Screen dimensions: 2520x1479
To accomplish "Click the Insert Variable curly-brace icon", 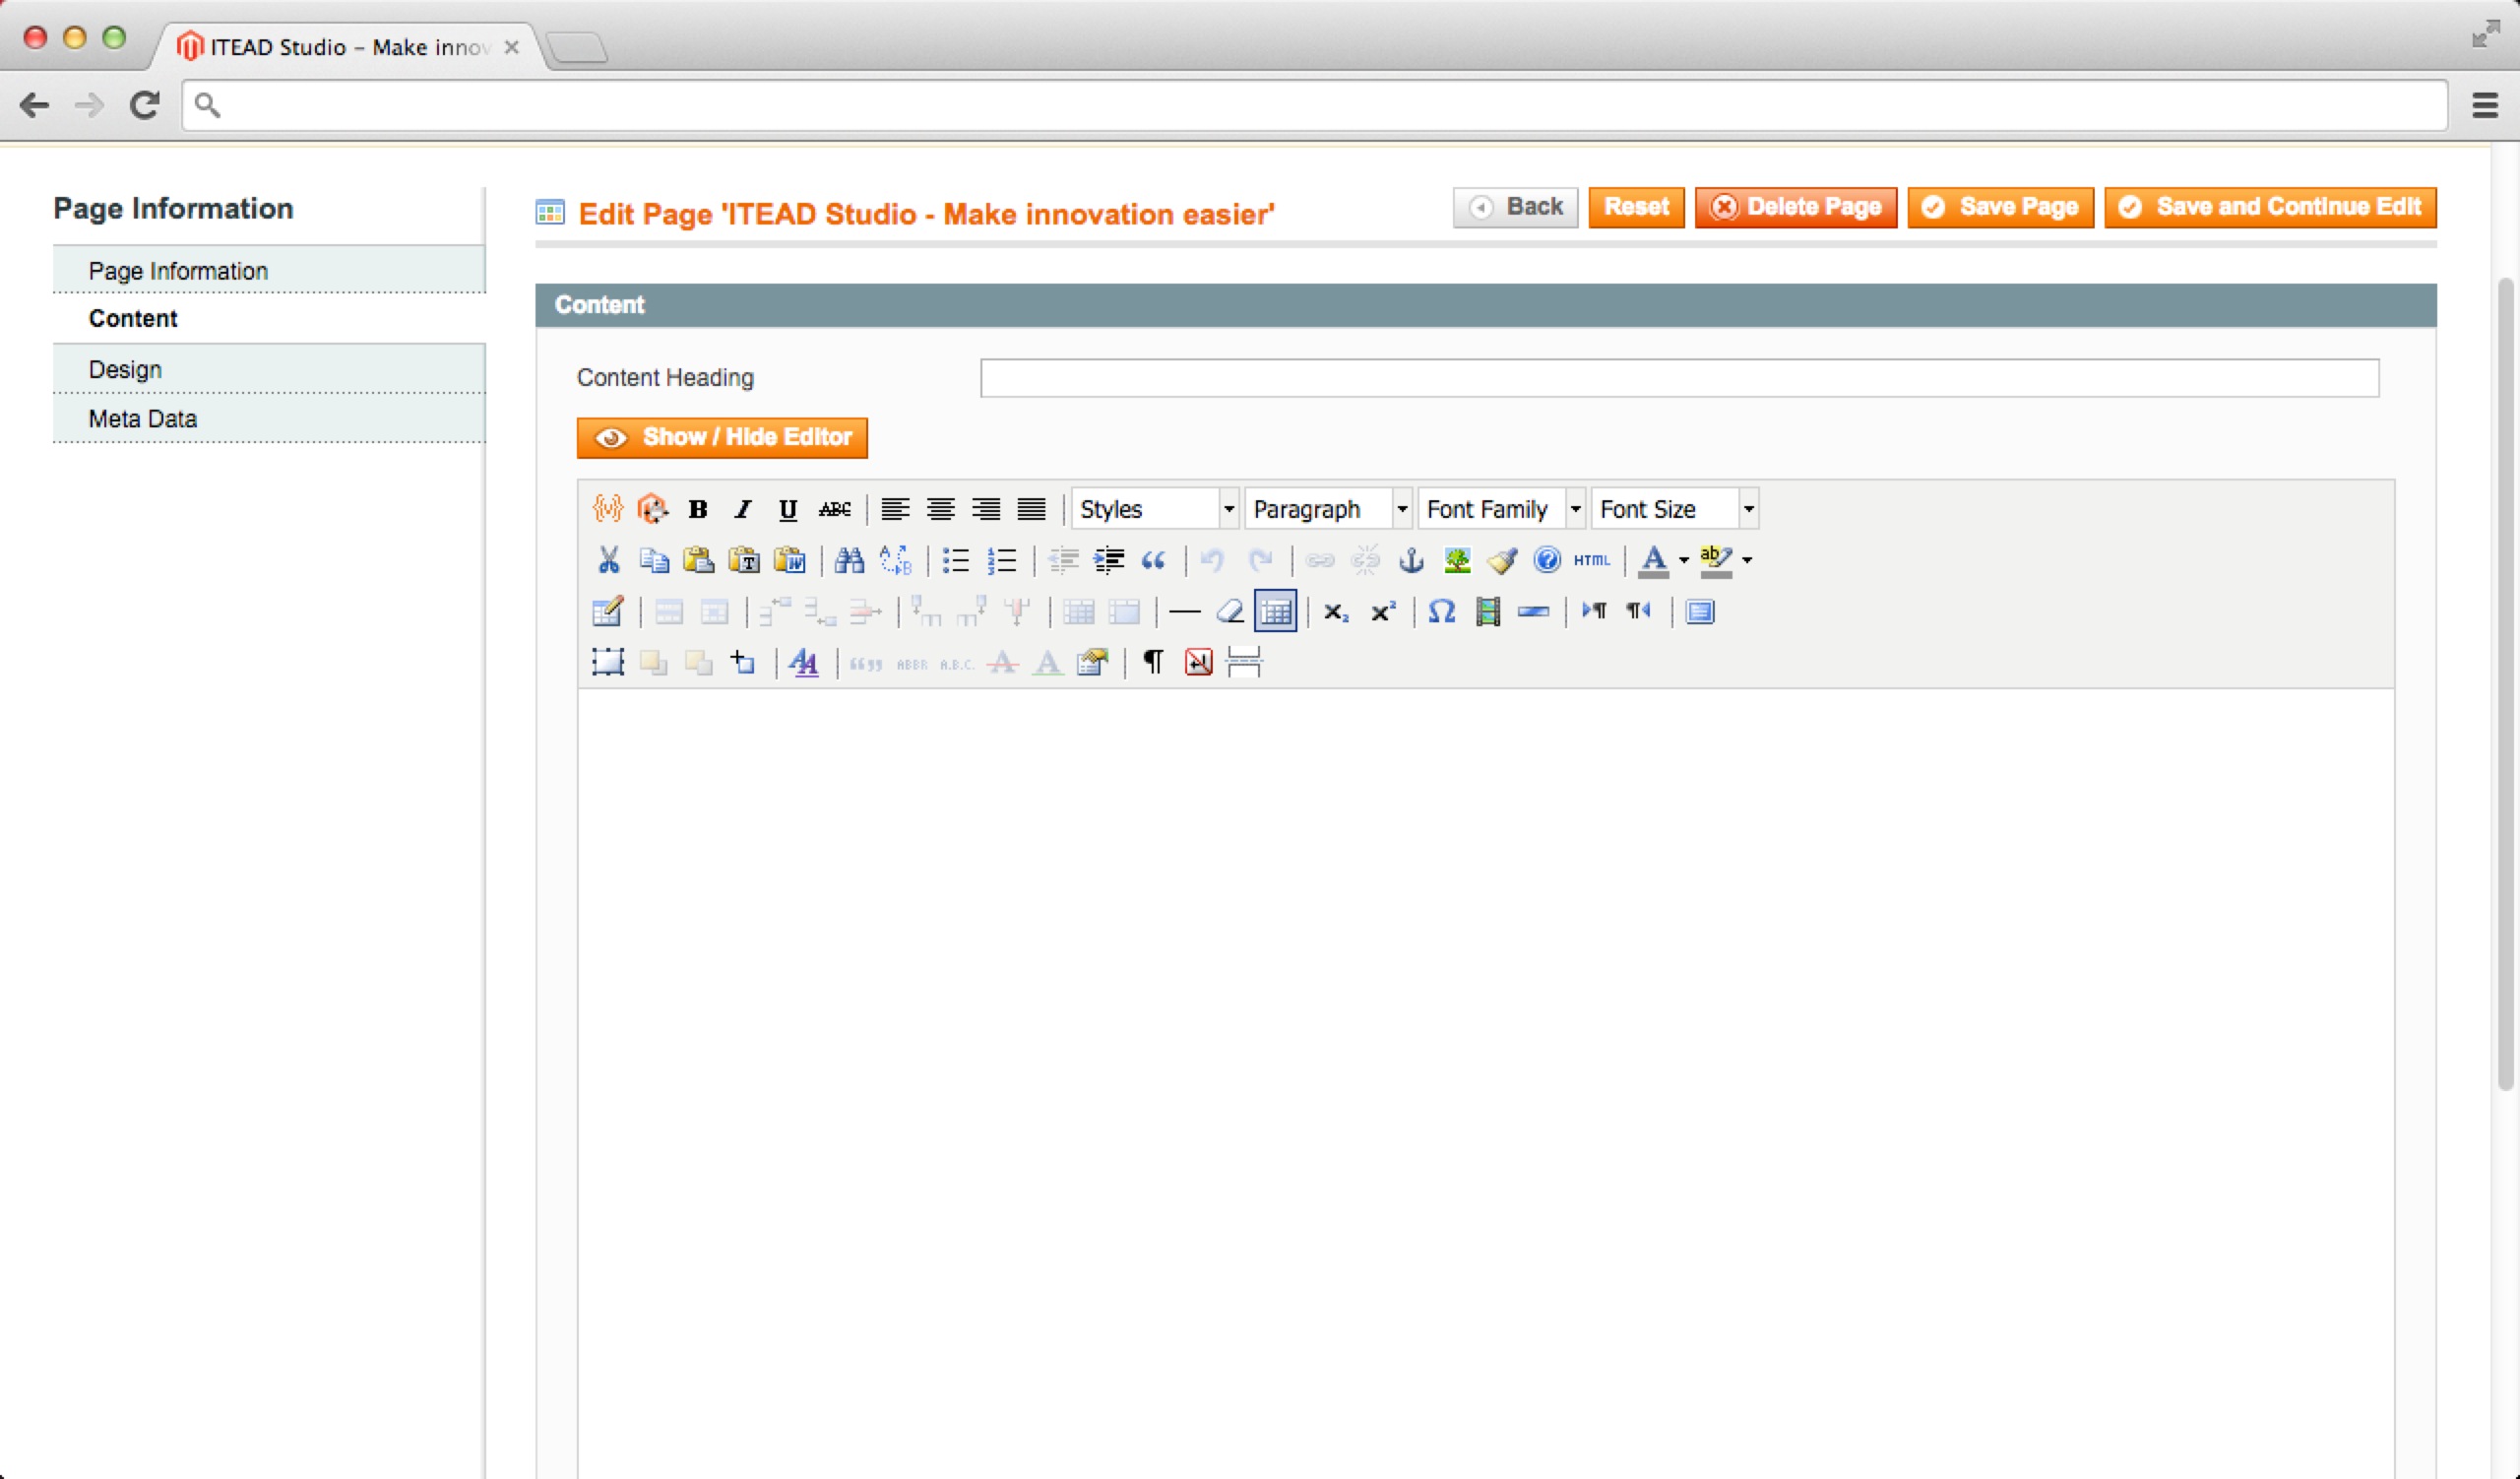I will 607,509.
